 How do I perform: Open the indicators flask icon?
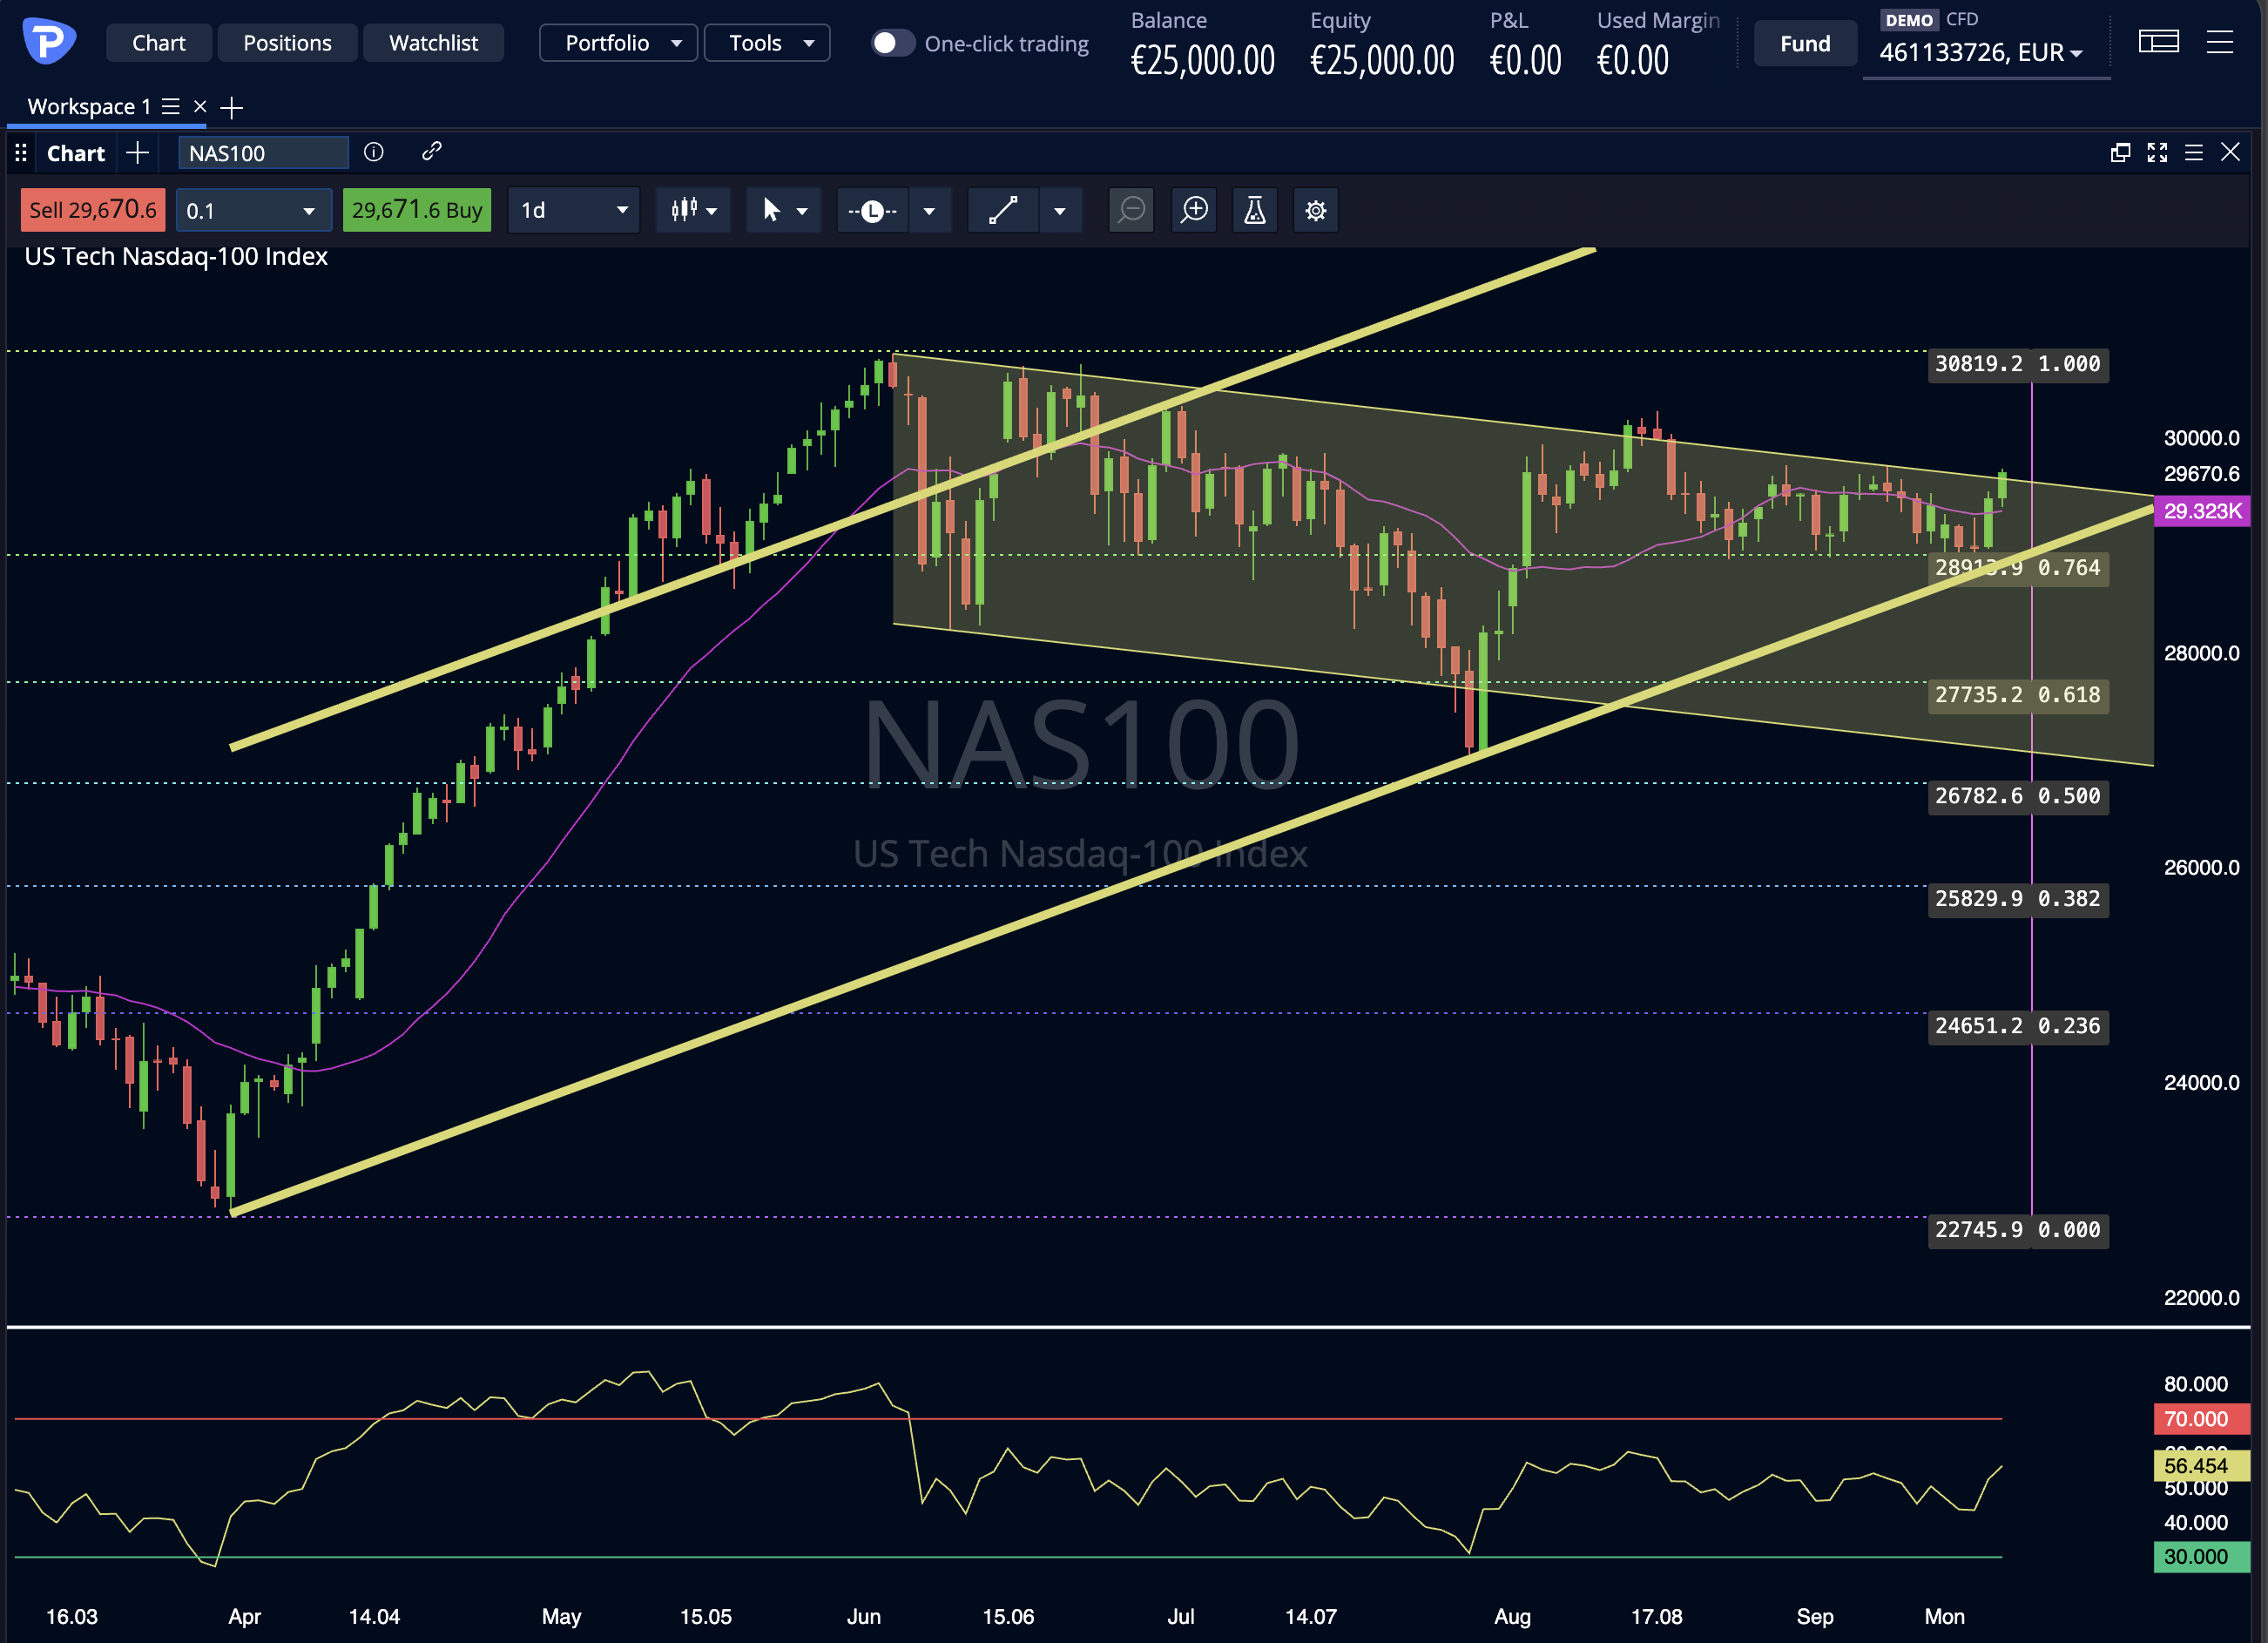pyautogui.click(x=1254, y=210)
